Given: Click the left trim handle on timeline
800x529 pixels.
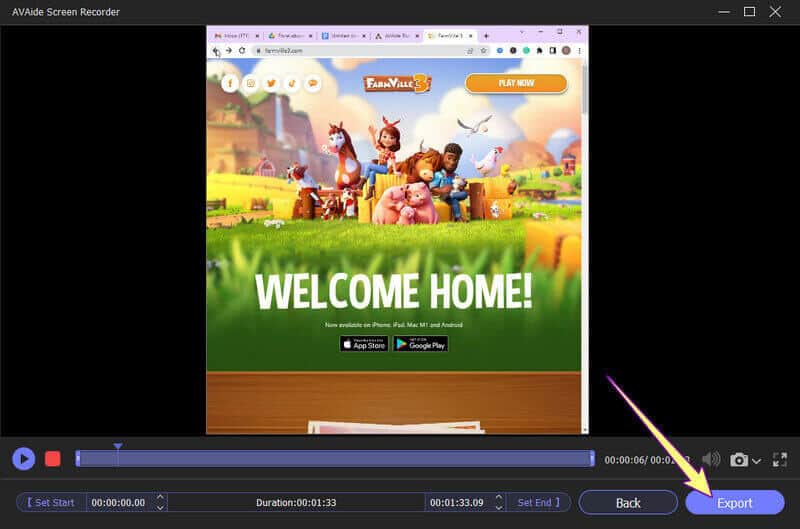Looking at the screenshot, I should click(78, 459).
